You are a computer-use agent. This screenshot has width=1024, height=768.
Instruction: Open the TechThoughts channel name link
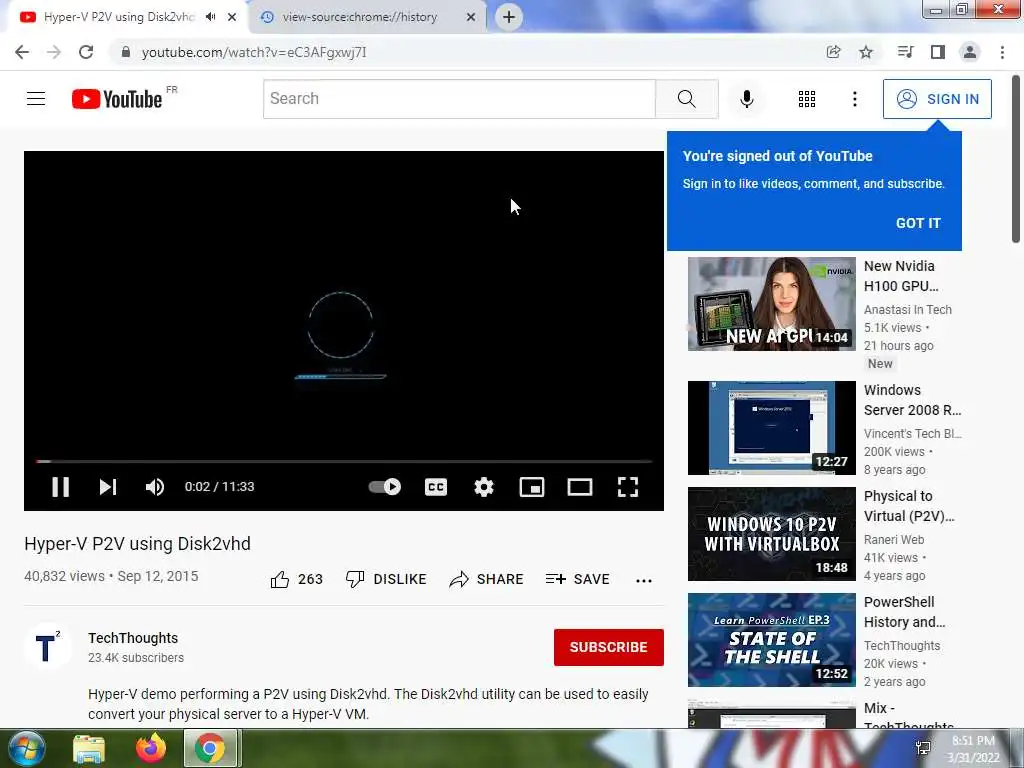coord(133,638)
